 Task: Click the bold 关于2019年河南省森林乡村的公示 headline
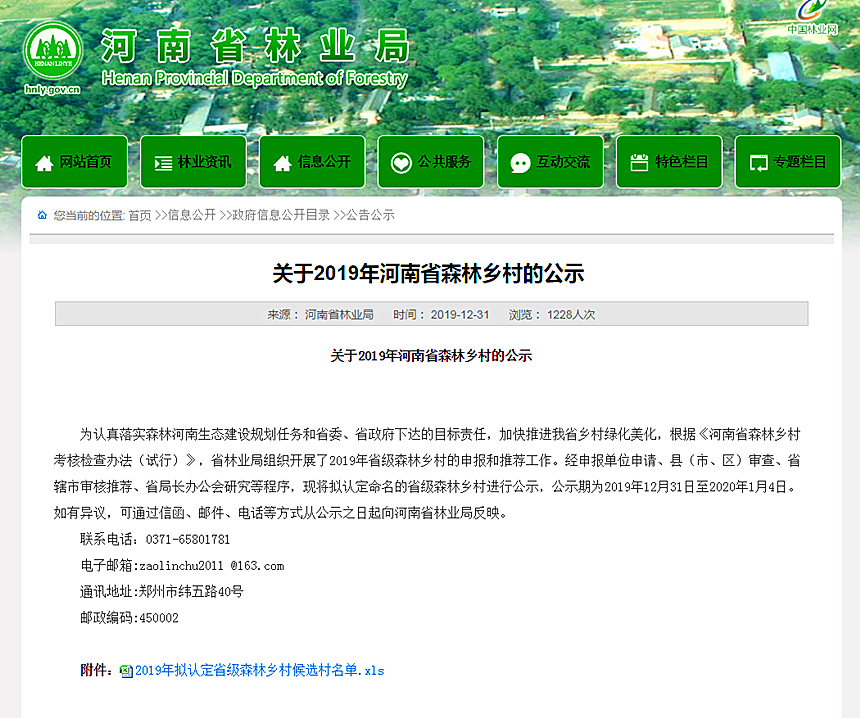[428, 274]
